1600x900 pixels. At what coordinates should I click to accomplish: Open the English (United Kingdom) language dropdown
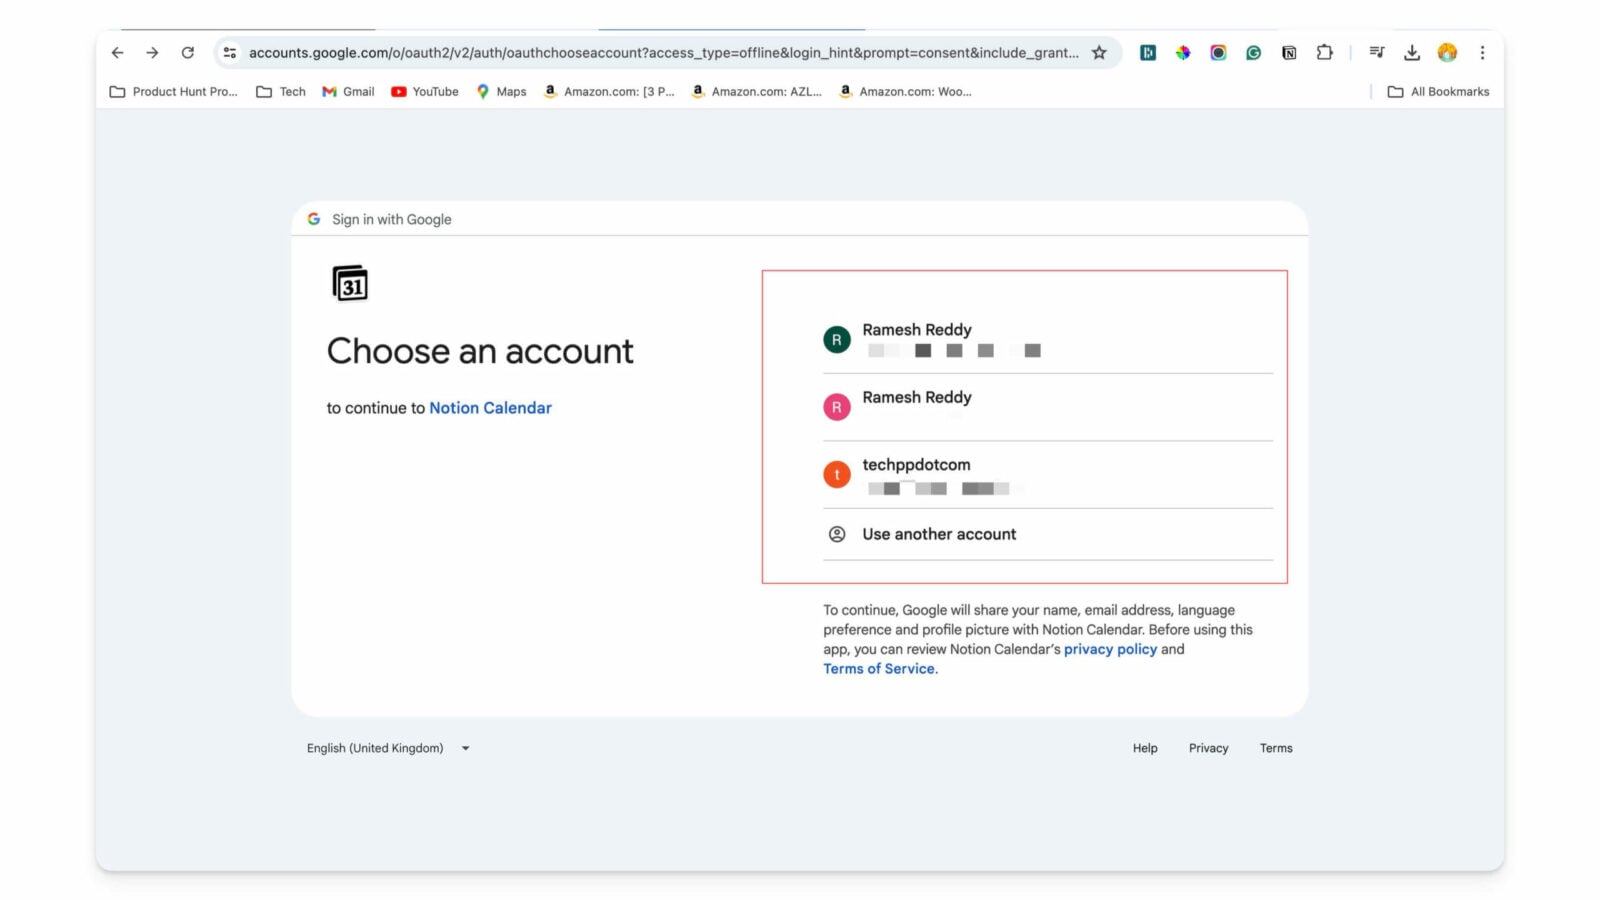coord(388,747)
